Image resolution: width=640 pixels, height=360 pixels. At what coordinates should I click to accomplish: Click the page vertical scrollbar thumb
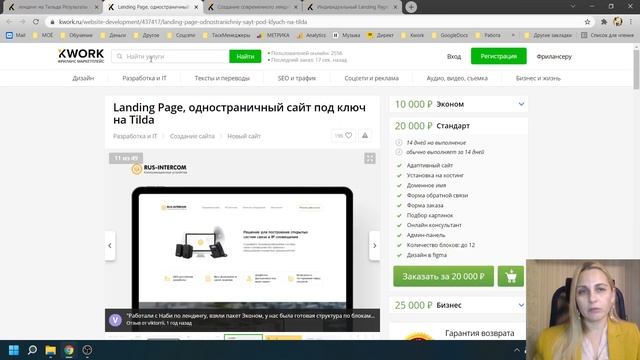(x=636, y=69)
